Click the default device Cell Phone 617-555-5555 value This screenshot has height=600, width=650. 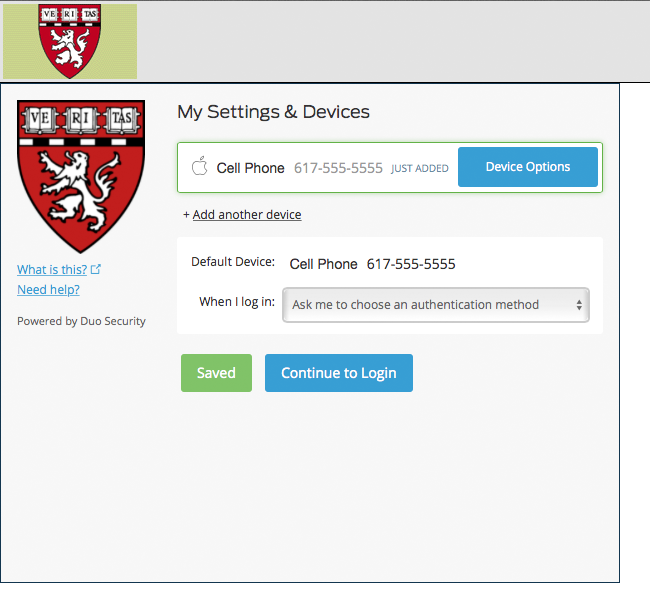[372, 264]
